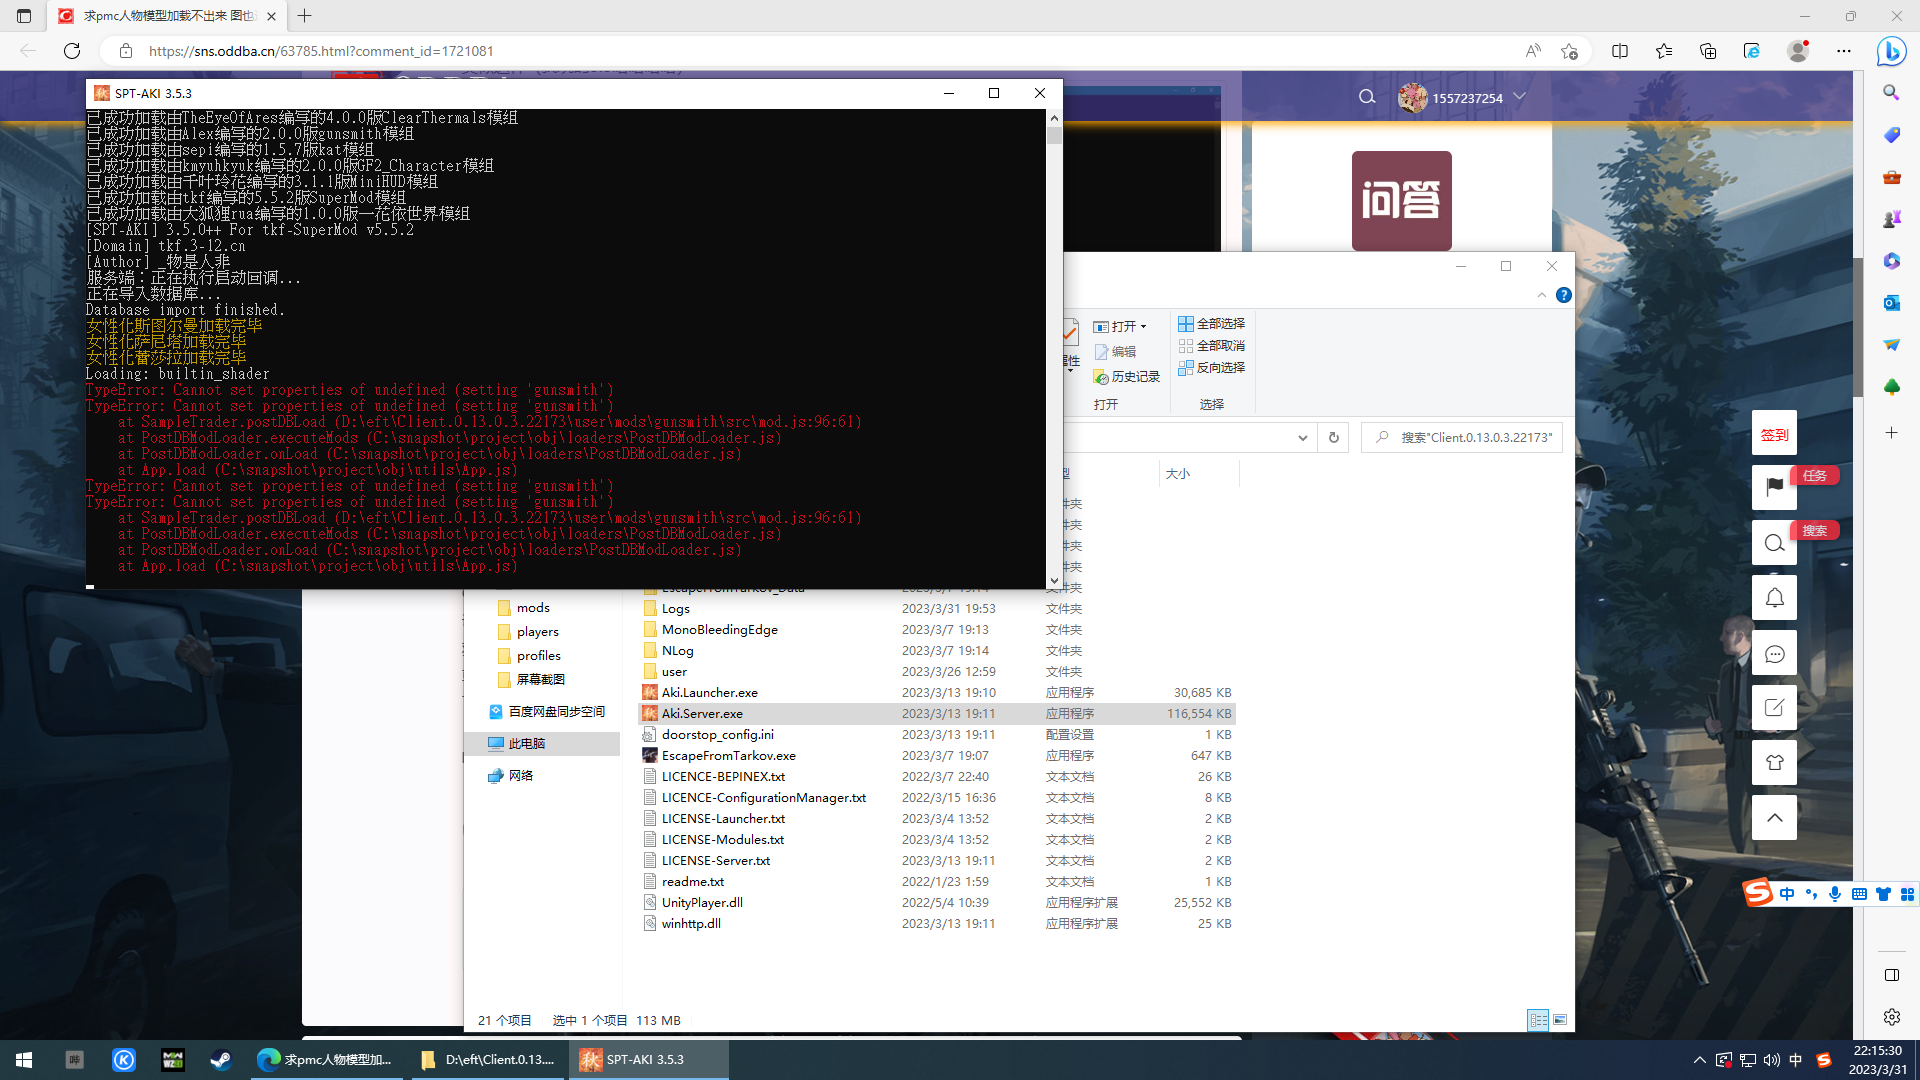Click the notification bell on webpage
1920x1080 pixels.
1774,598
